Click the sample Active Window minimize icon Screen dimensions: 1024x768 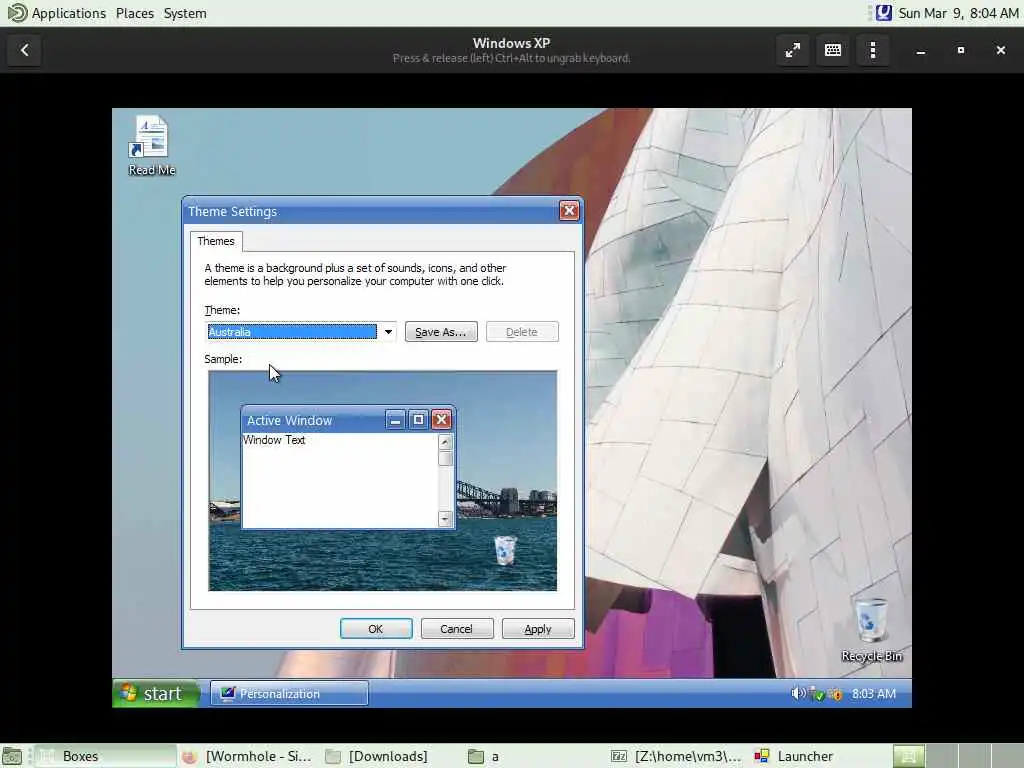(395, 420)
